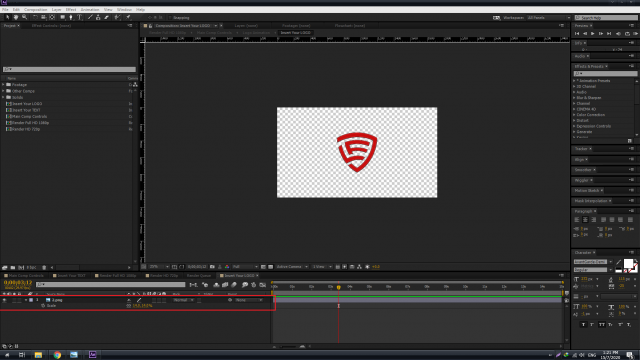Toggle transparency grid in viewer
Image resolution: width=640 pixels, height=360 pixels.
[x=270, y=267]
